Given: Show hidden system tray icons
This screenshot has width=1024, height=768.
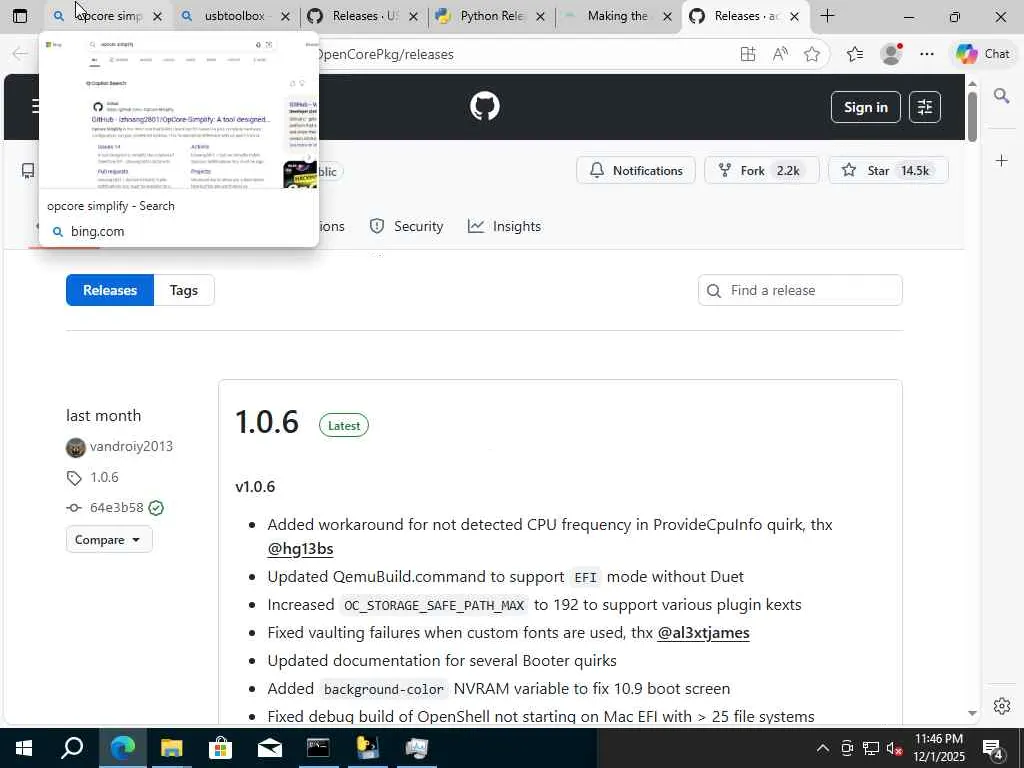Looking at the screenshot, I should click(x=823, y=748).
